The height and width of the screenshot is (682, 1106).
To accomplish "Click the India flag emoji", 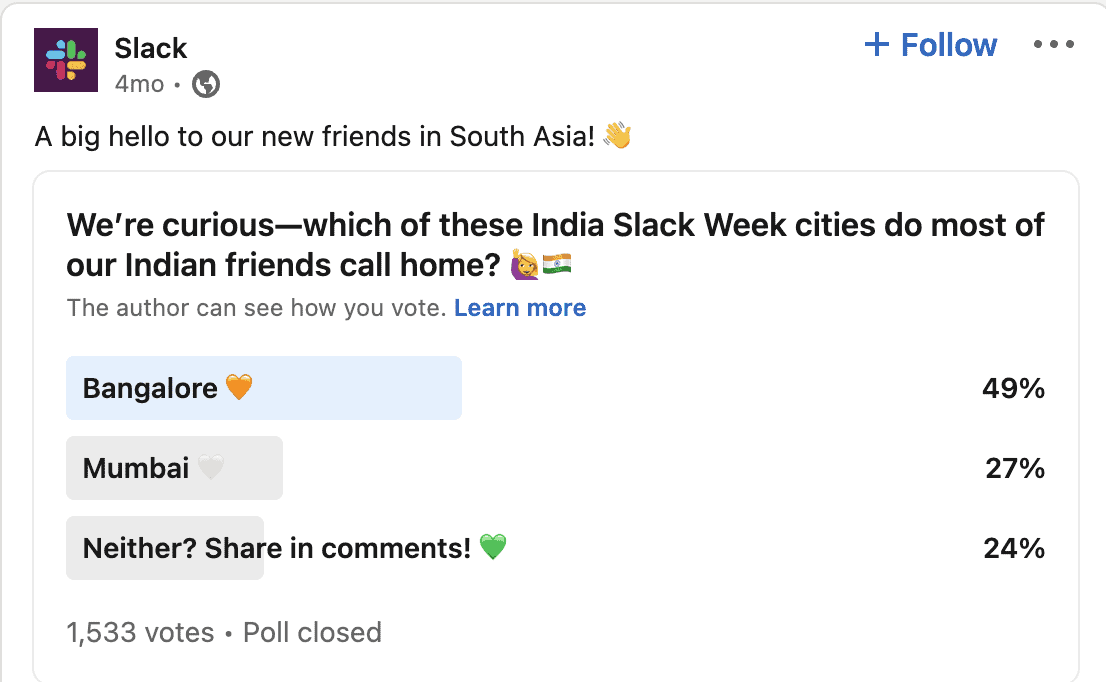I will 557,265.
